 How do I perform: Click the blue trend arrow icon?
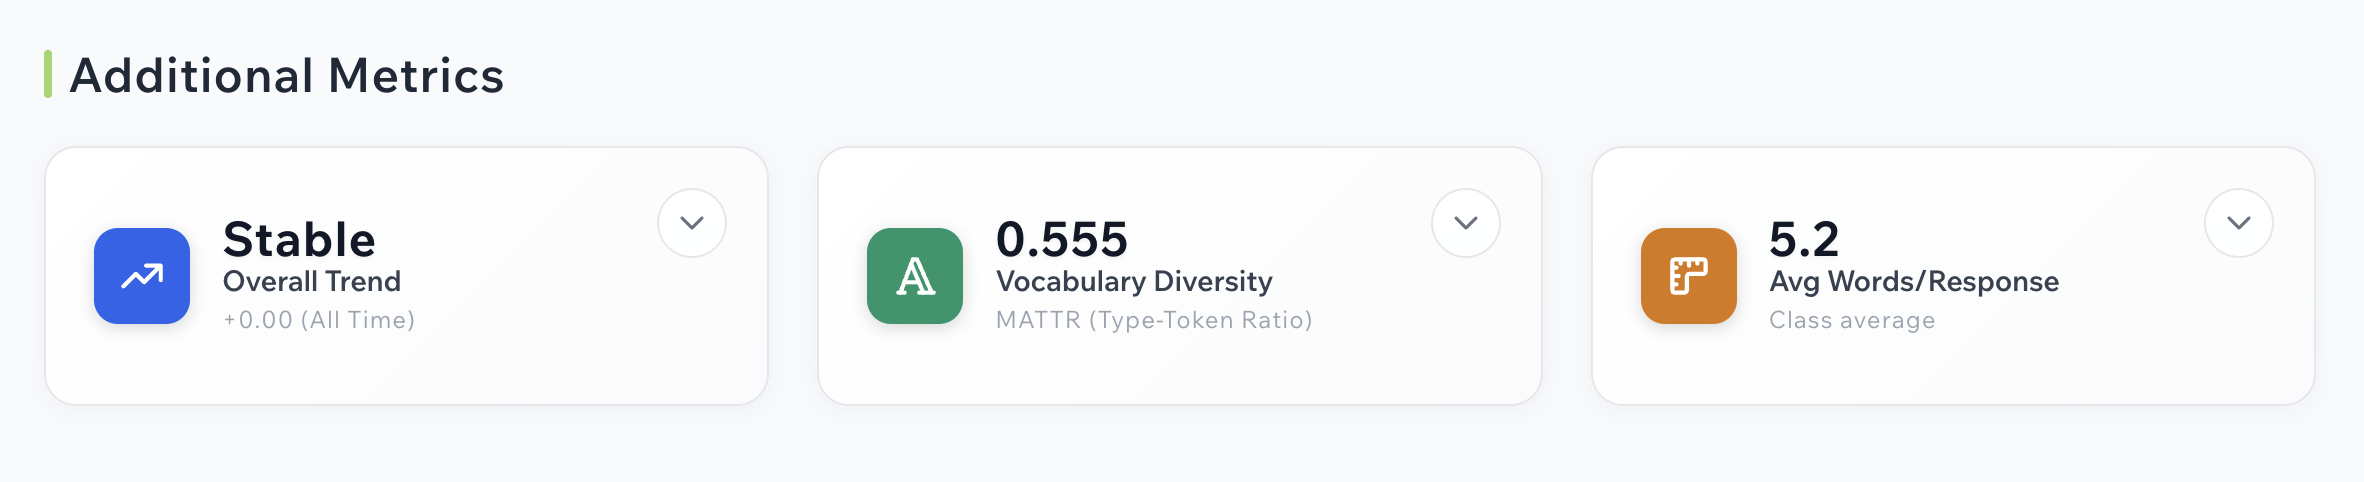point(142,276)
